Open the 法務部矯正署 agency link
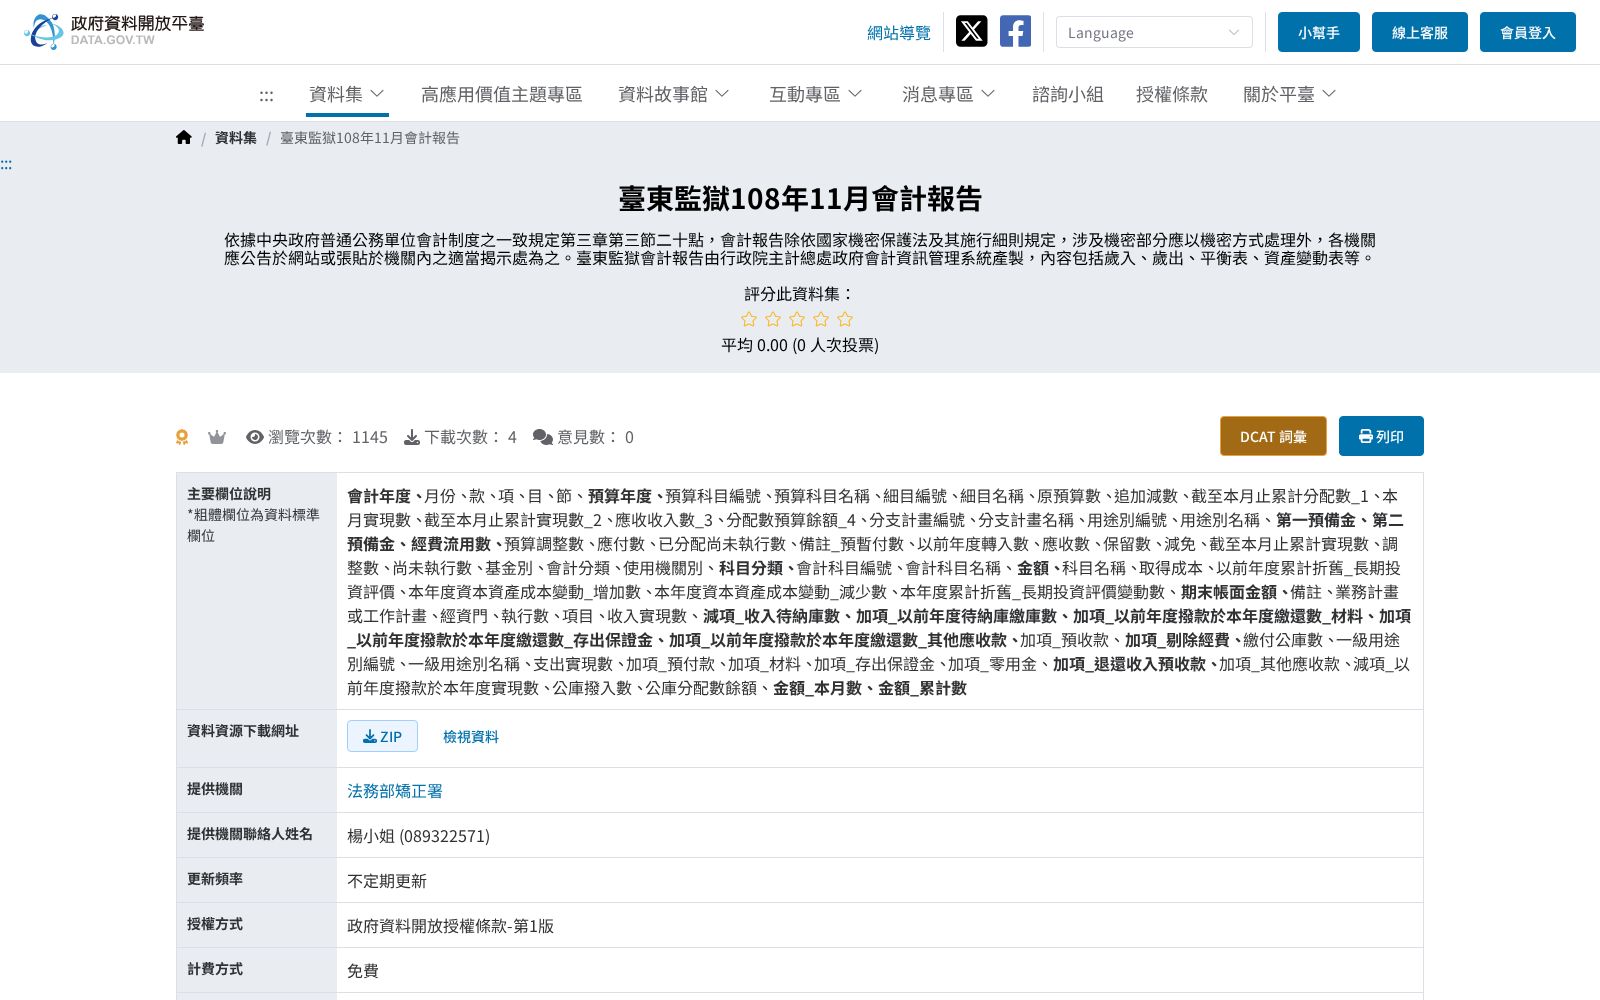 395,791
